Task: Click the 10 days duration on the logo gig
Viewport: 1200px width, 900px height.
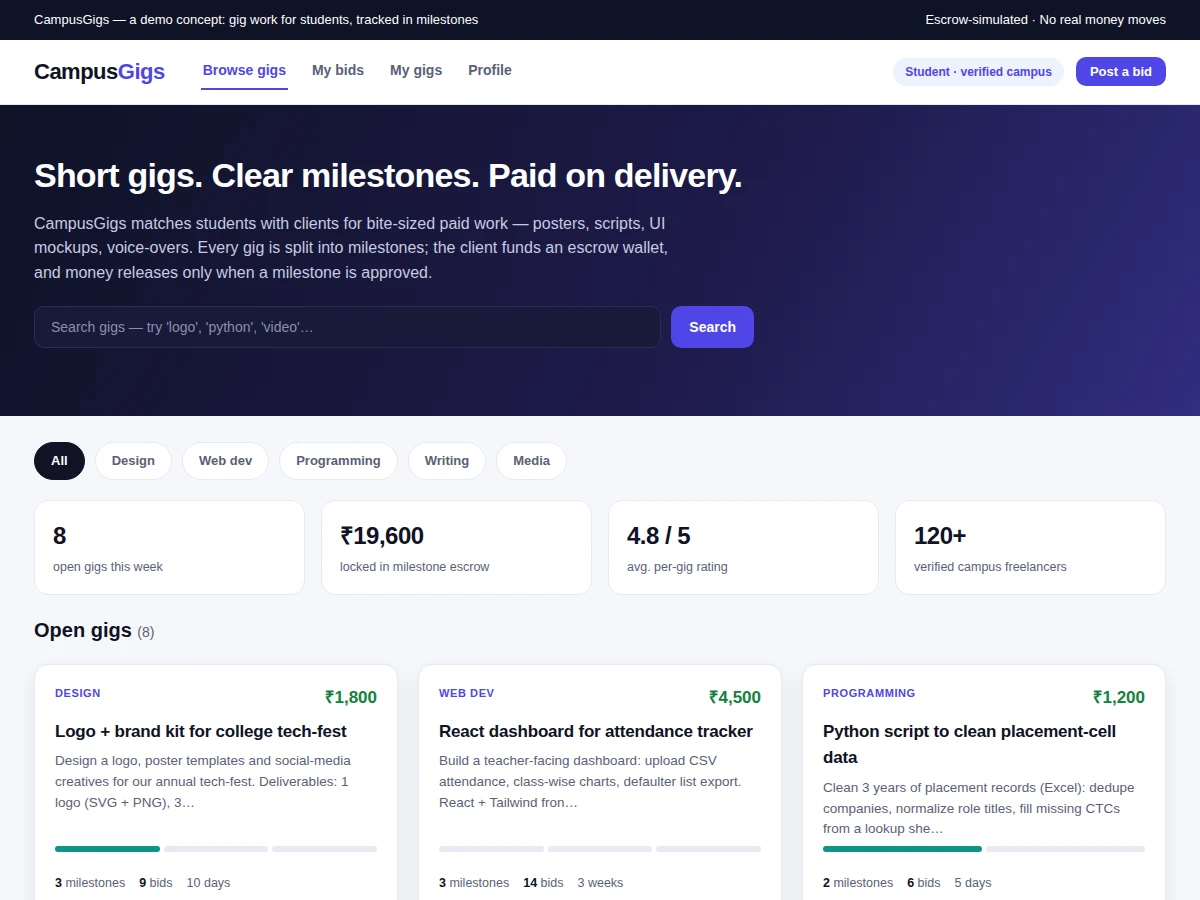Action: click(208, 883)
